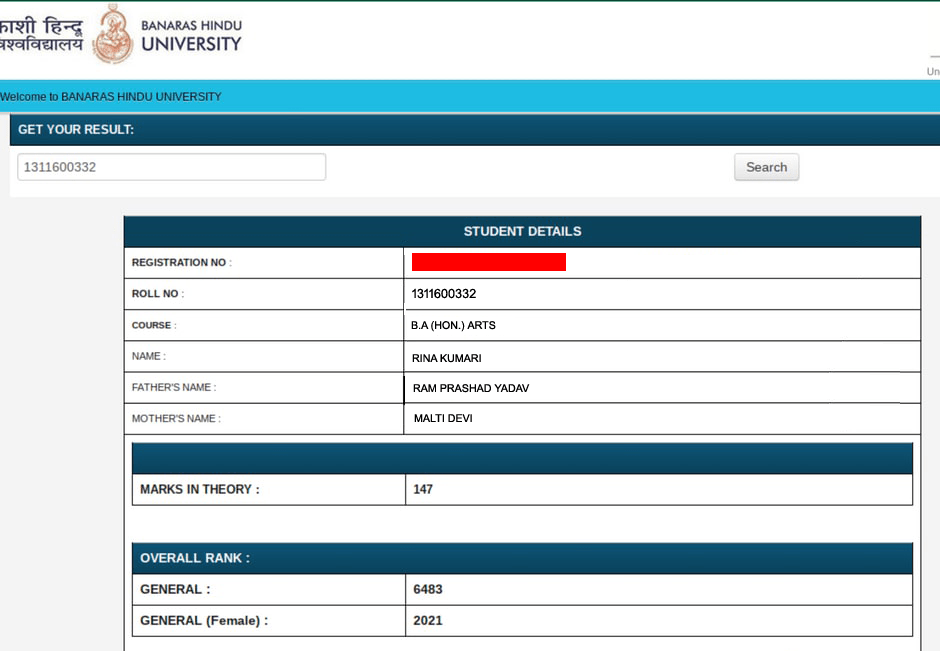Click the Banaras Hindu University emblem logo
Image resolution: width=940 pixels, height=651 pixels.
112,34
